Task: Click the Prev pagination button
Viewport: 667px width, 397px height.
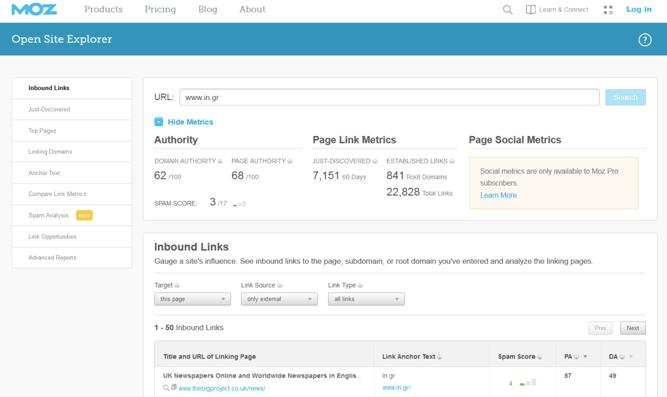Action: 600,328
